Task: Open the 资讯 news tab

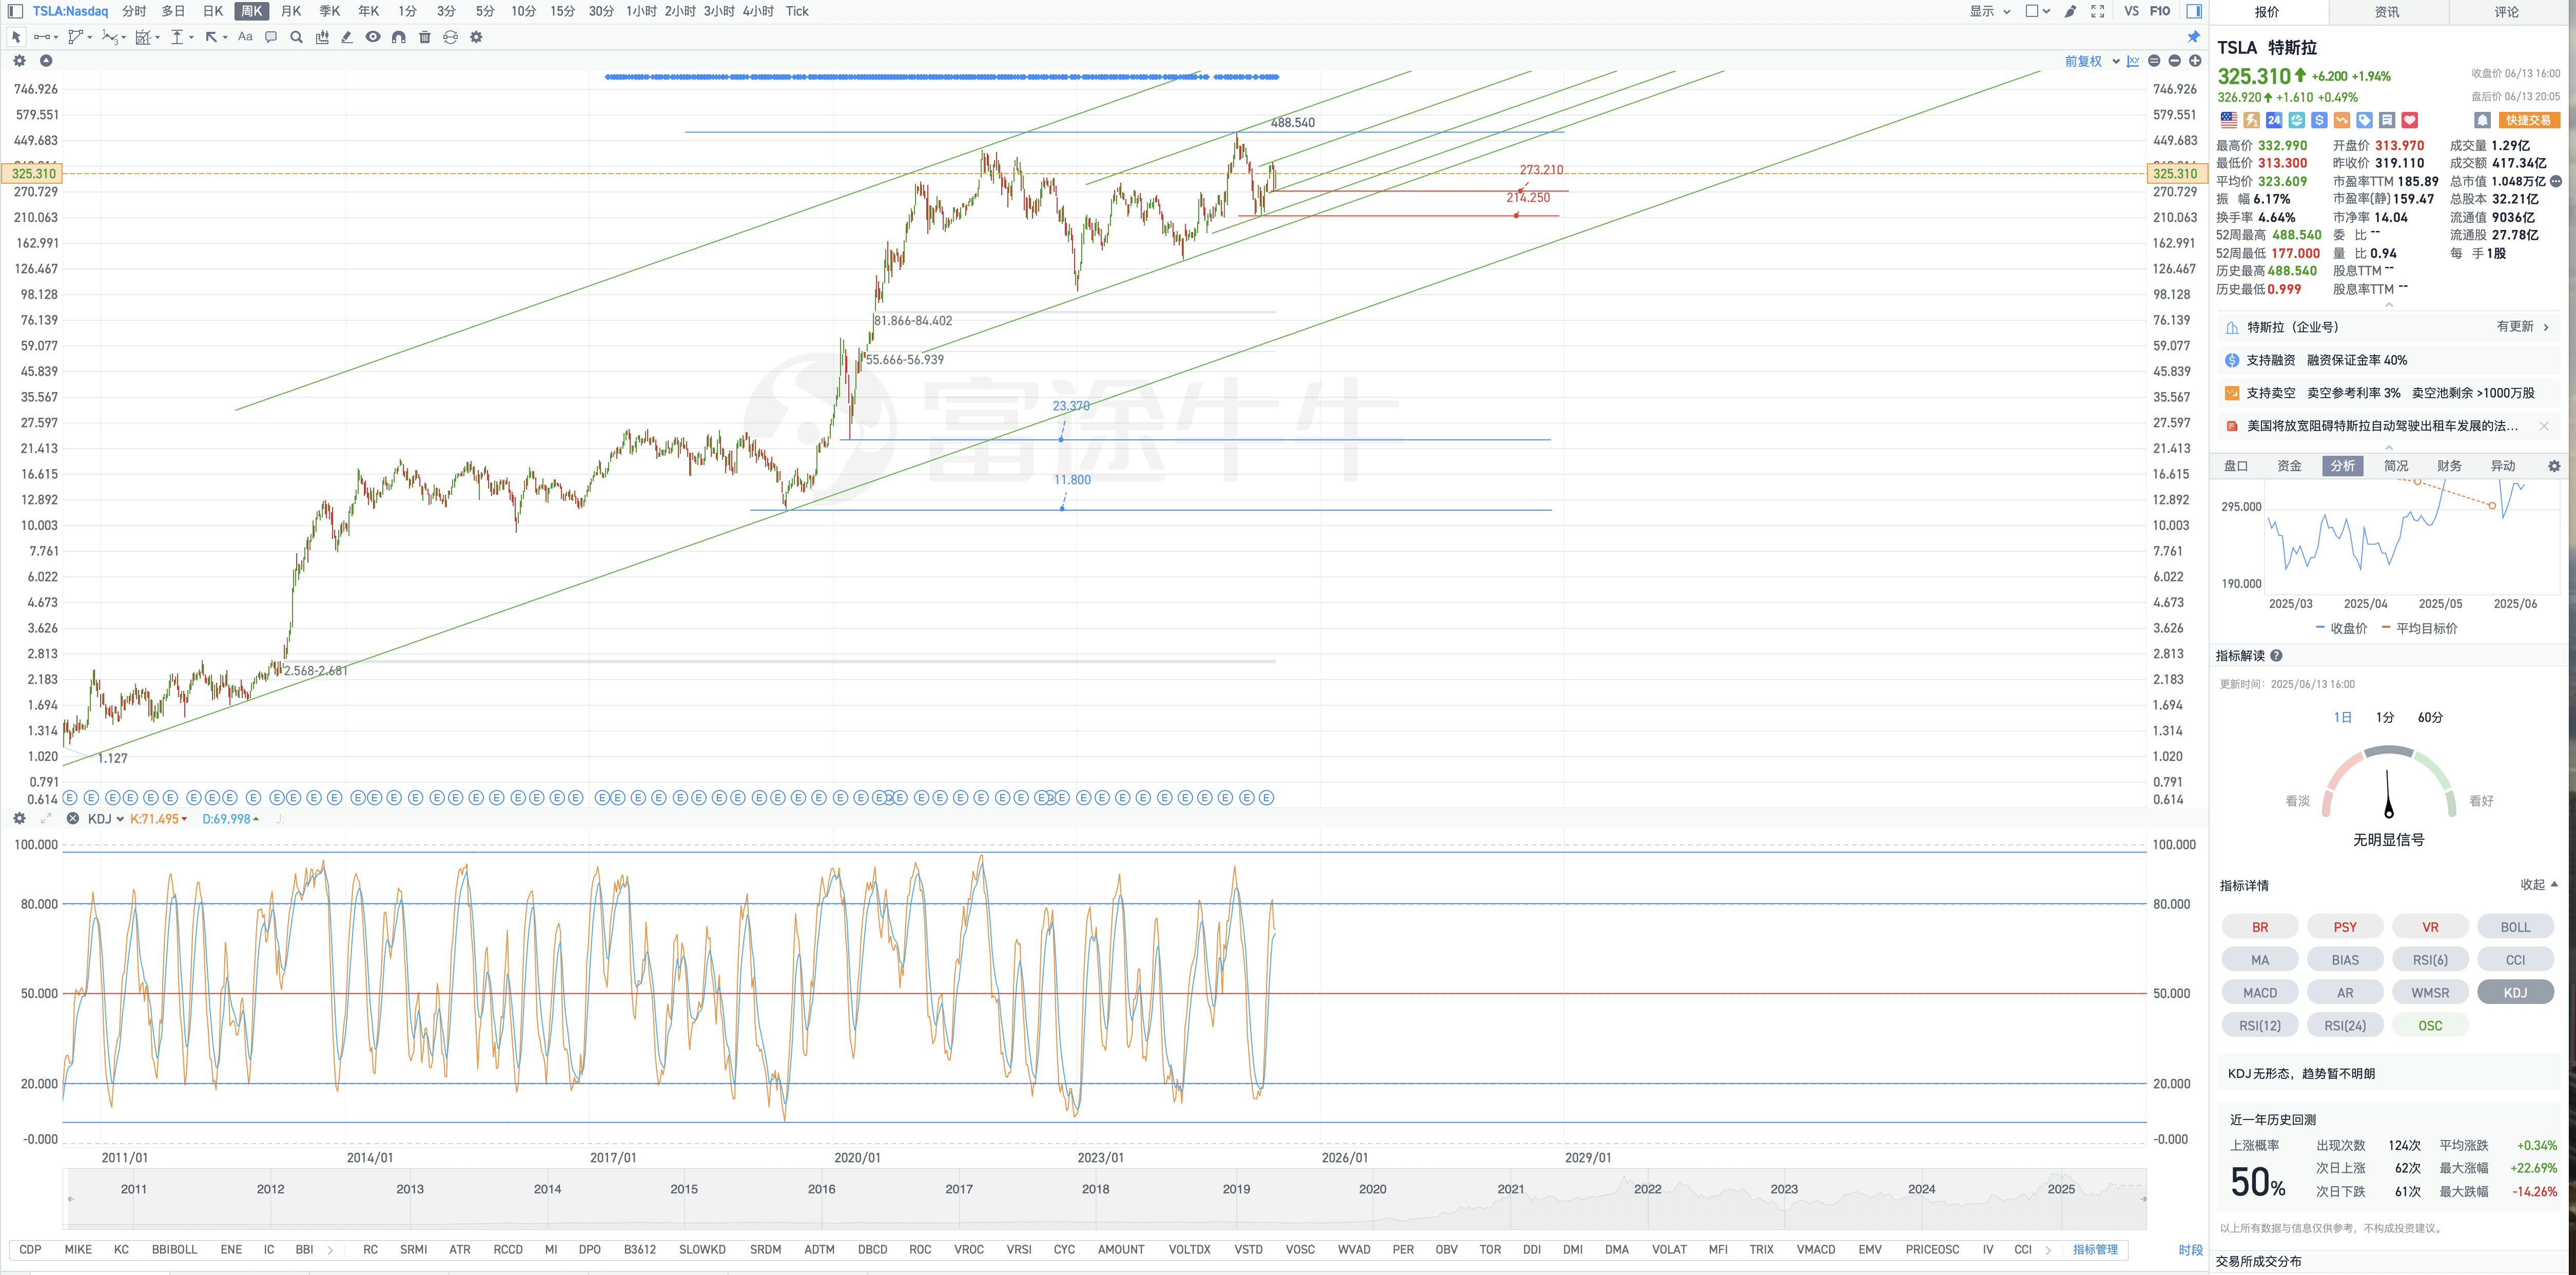Action: (x=2387, y=12)
